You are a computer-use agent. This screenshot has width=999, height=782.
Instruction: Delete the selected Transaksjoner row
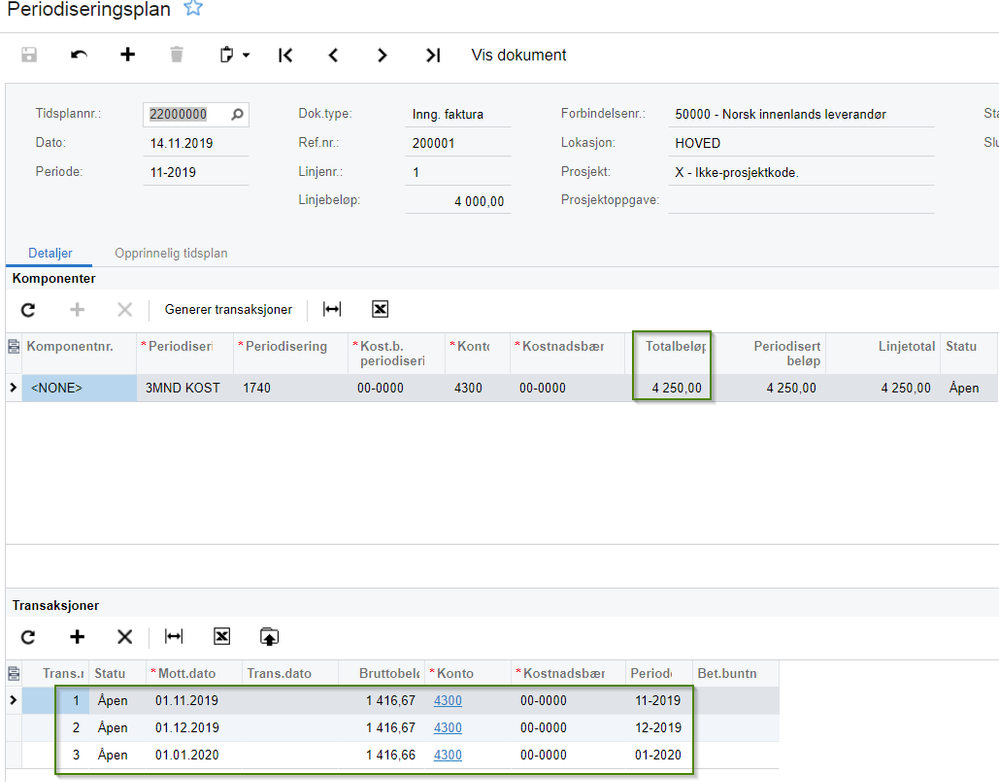(125, 637)
